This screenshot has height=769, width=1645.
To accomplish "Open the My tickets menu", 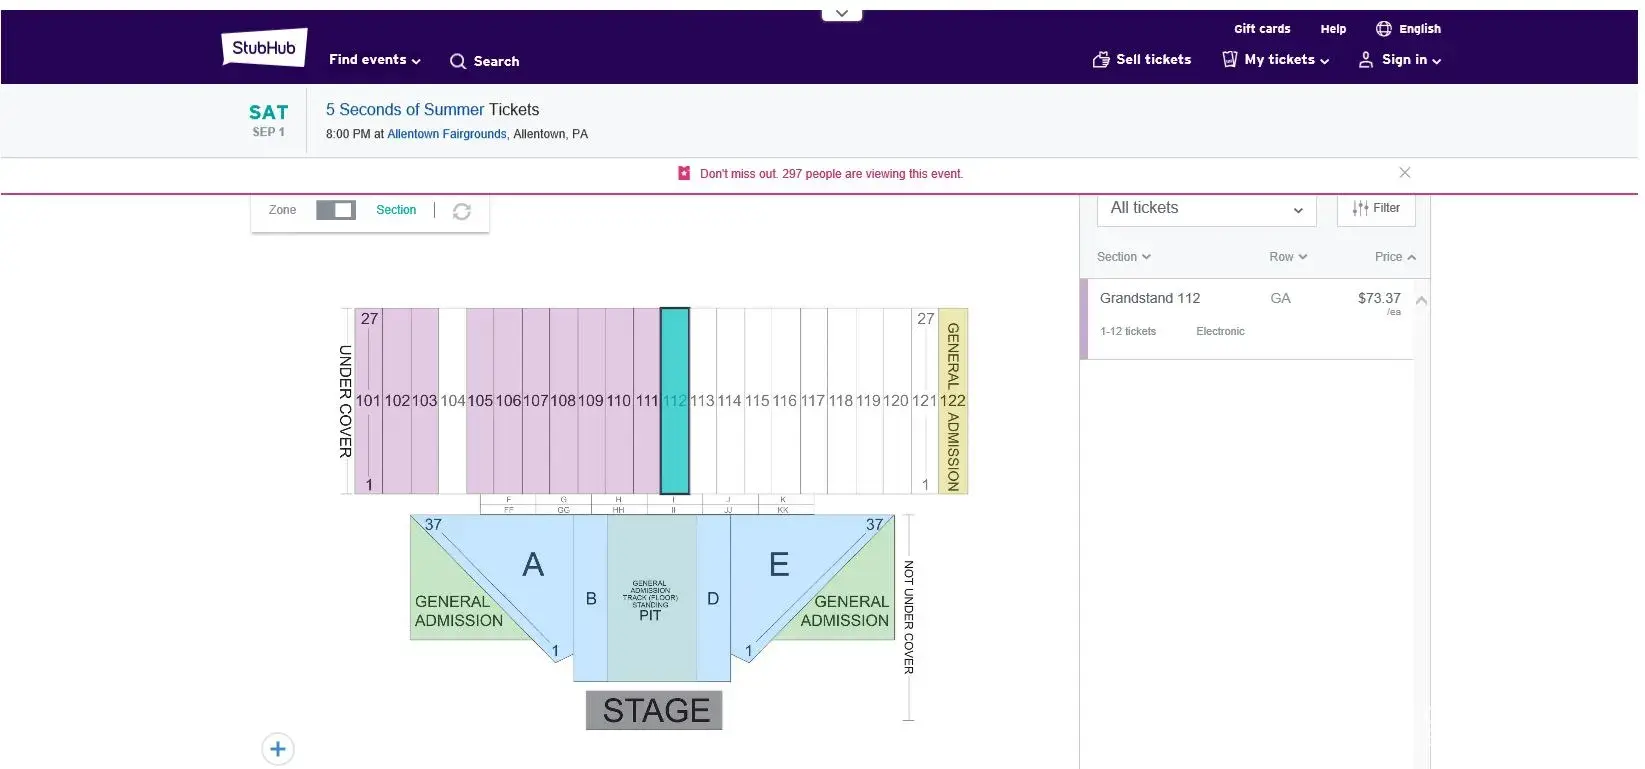I will (x=1276, y=60).
